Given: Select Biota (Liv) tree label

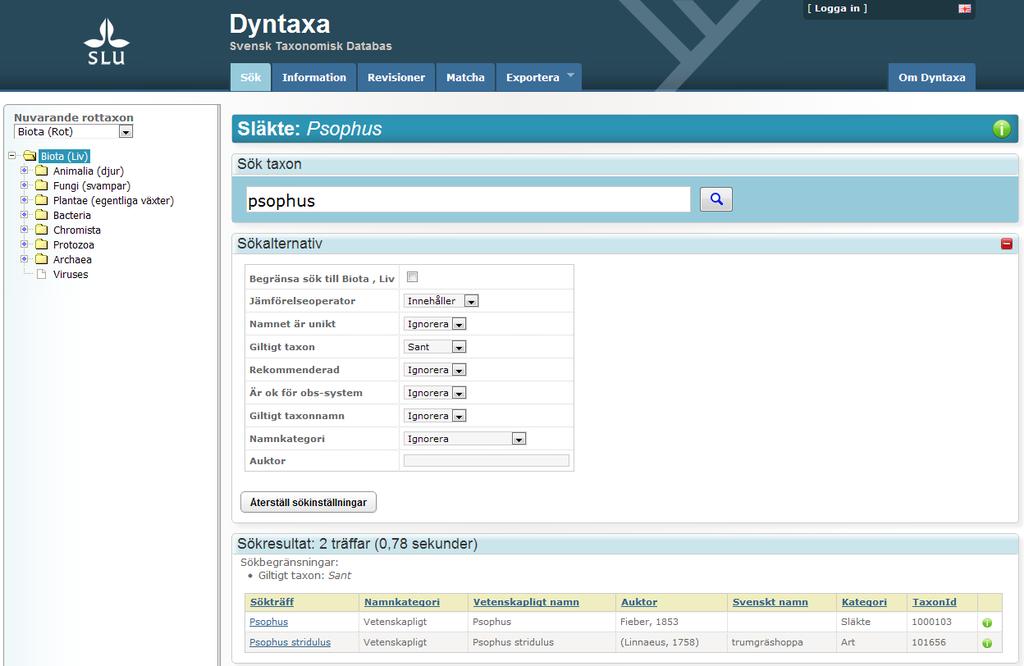Looking at the screenshot, I should coord(64,156).
